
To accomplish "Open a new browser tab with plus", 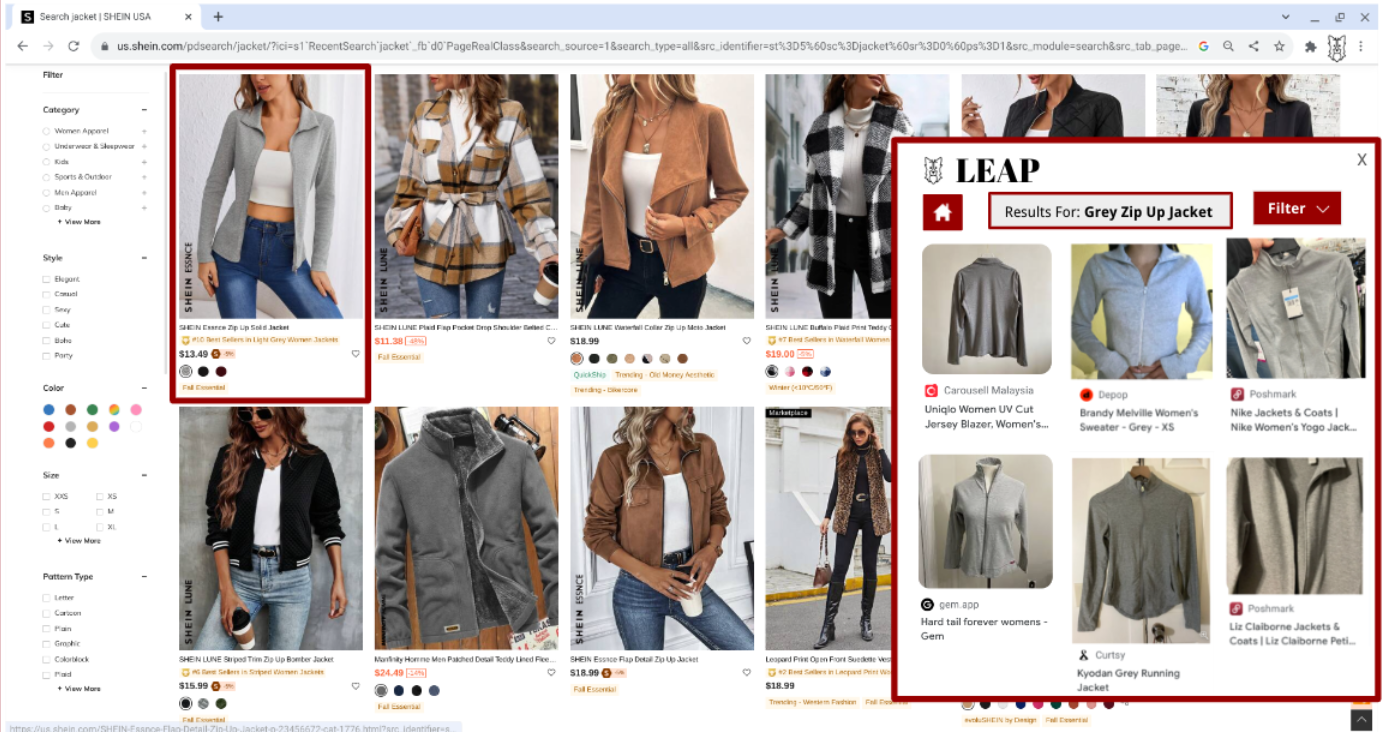I will [x=218, y=16].
